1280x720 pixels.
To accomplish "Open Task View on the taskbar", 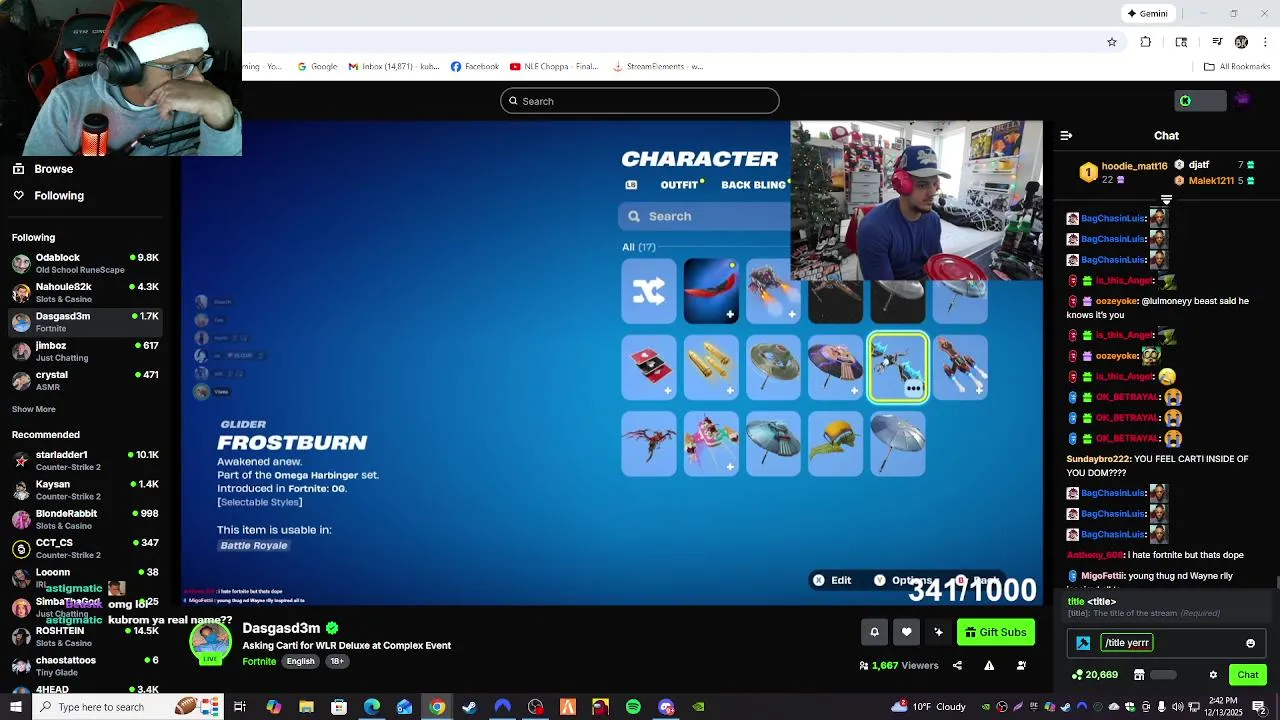I will coord(240,707).
